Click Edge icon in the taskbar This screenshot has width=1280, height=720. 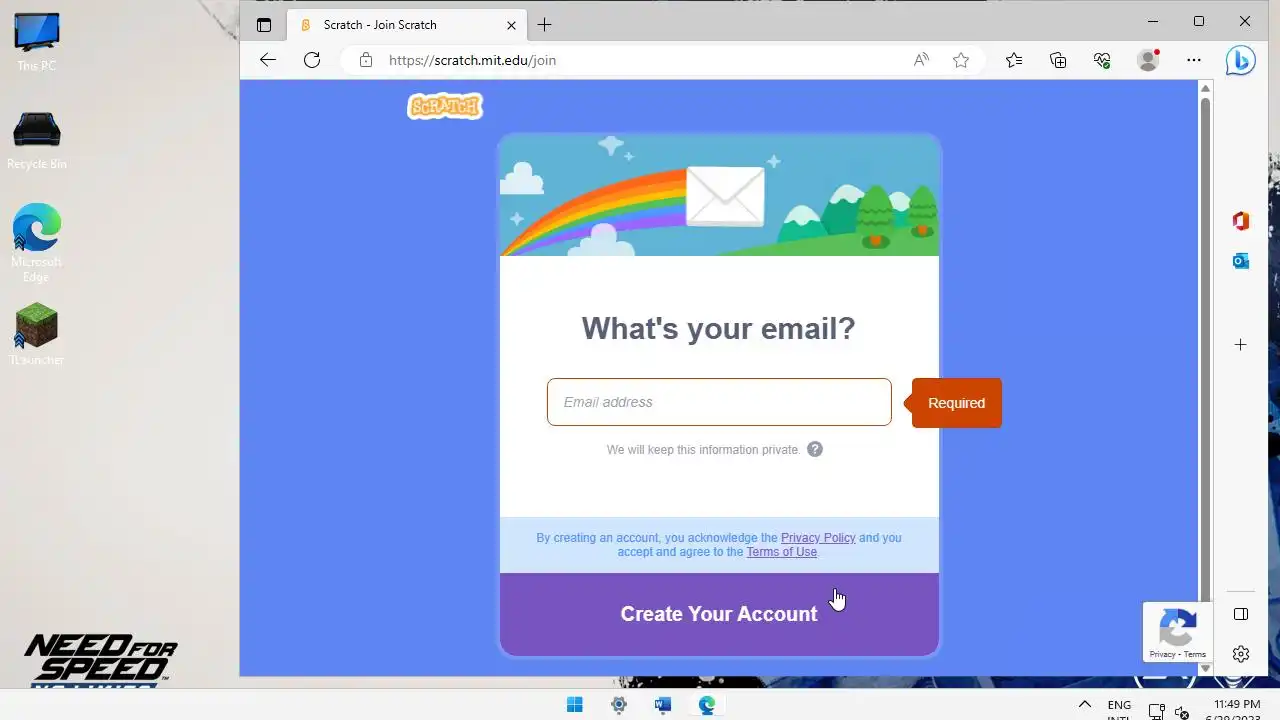coord(707,705)
